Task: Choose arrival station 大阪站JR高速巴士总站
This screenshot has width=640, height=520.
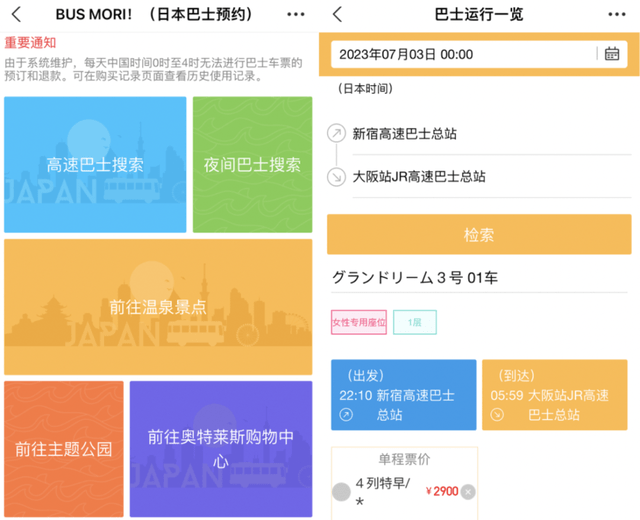Action: pyautogui.click(x=492, y=177)
